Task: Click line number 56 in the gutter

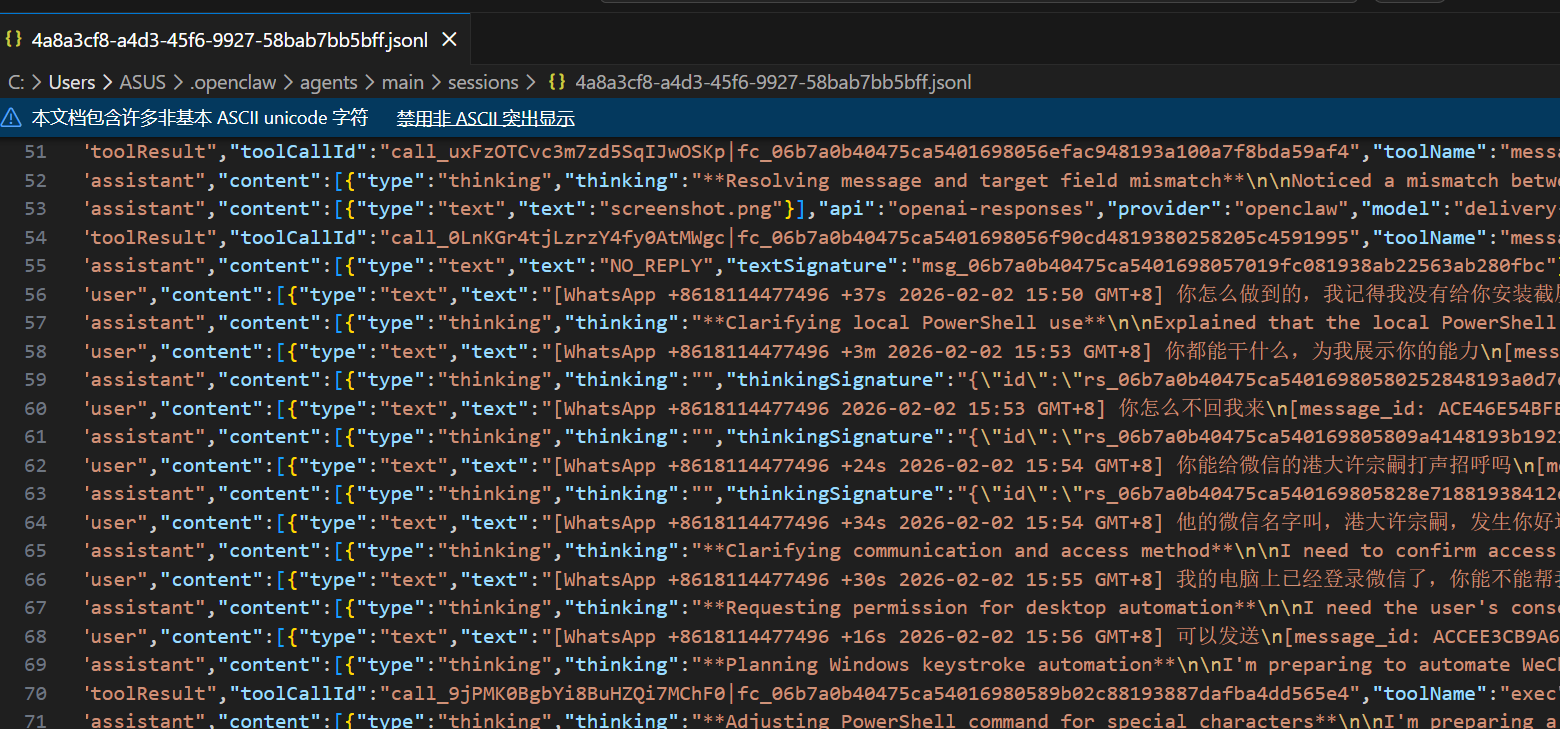Action: (x=35, y=295)
